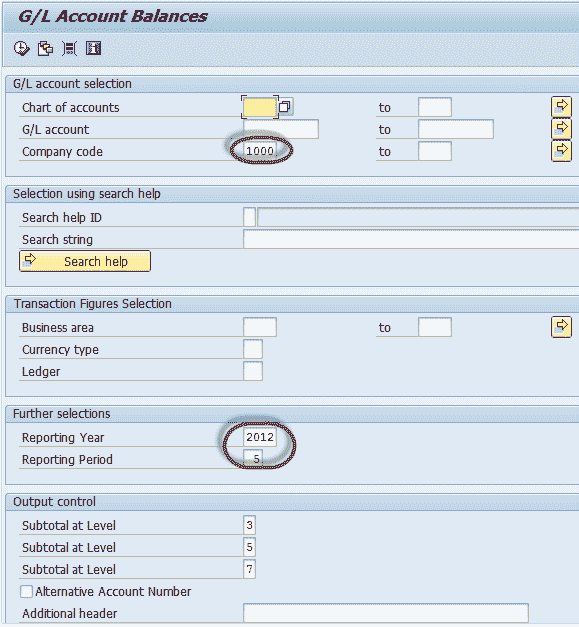Image resolution: width=579 pixels, height=627 pixels.
Task: Click the Currency type field
Action: (253, 349)
